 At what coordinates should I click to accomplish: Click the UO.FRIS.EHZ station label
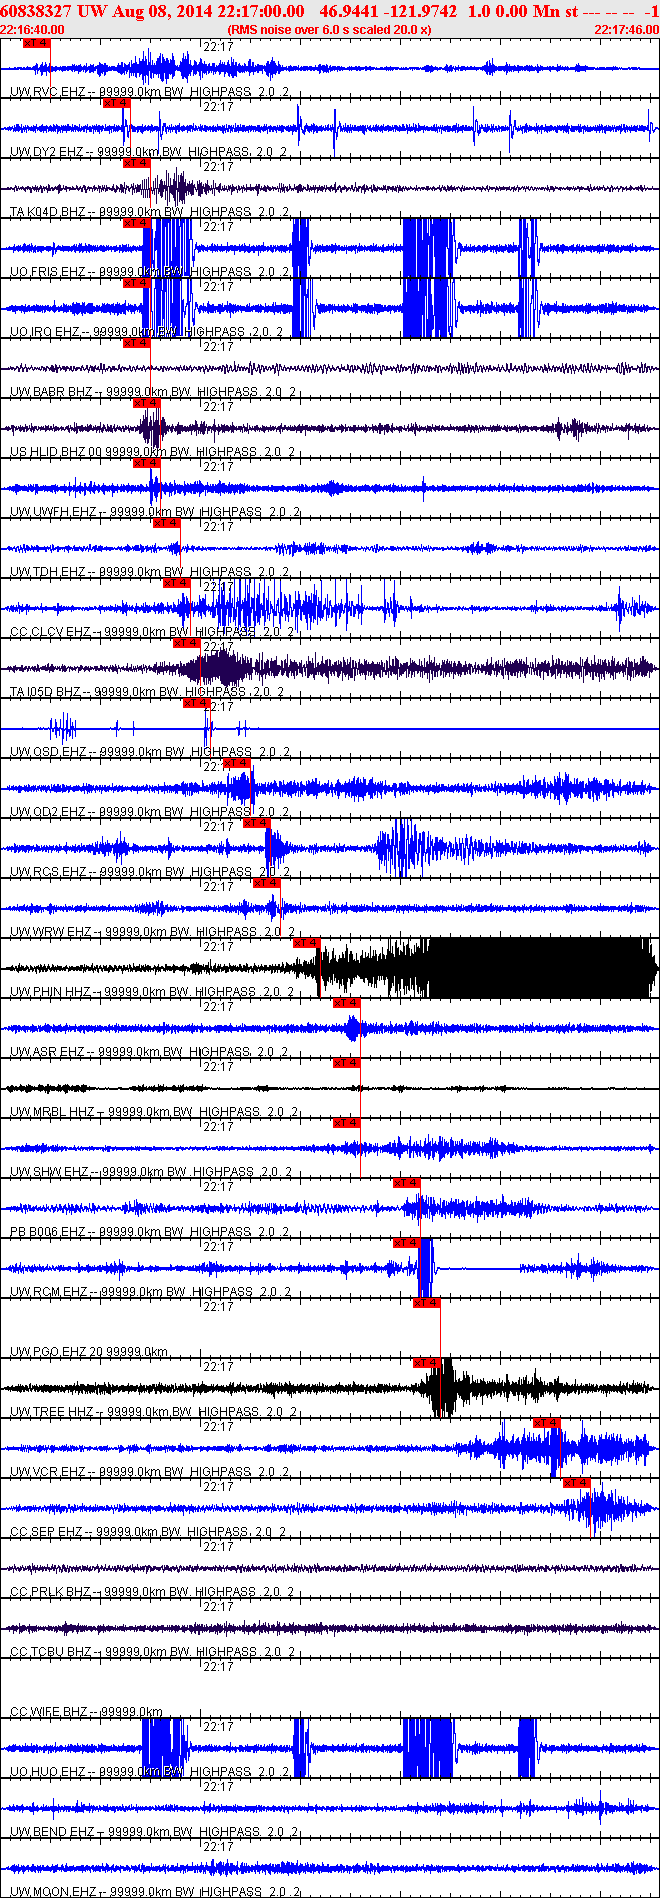coord(48,272)
